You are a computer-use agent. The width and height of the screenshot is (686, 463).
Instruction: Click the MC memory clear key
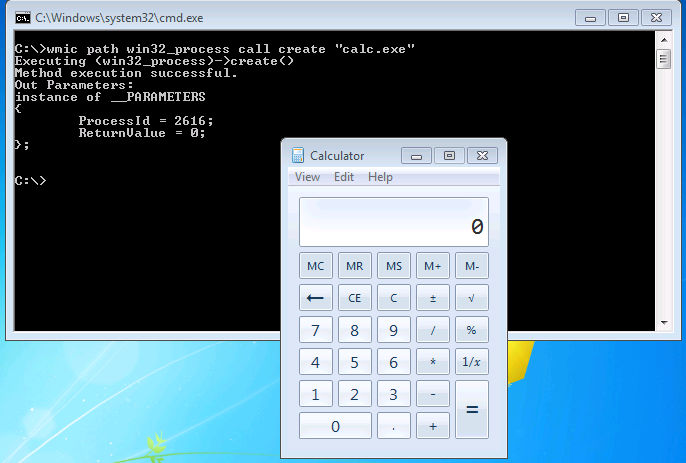tap(315, 266)
